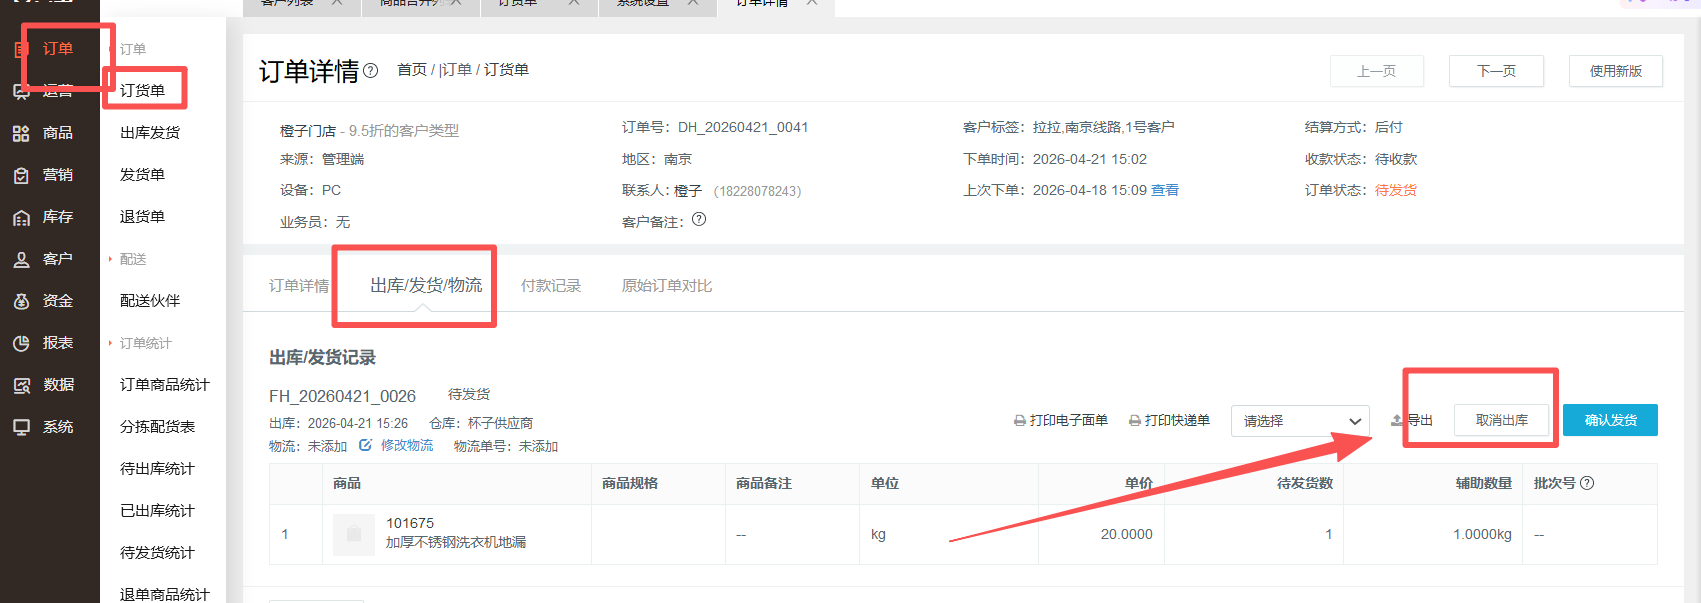Click 打印电子面单 with its printer icon
This screenshot has height=603, width=1701.
click(x=1061, y=420)
